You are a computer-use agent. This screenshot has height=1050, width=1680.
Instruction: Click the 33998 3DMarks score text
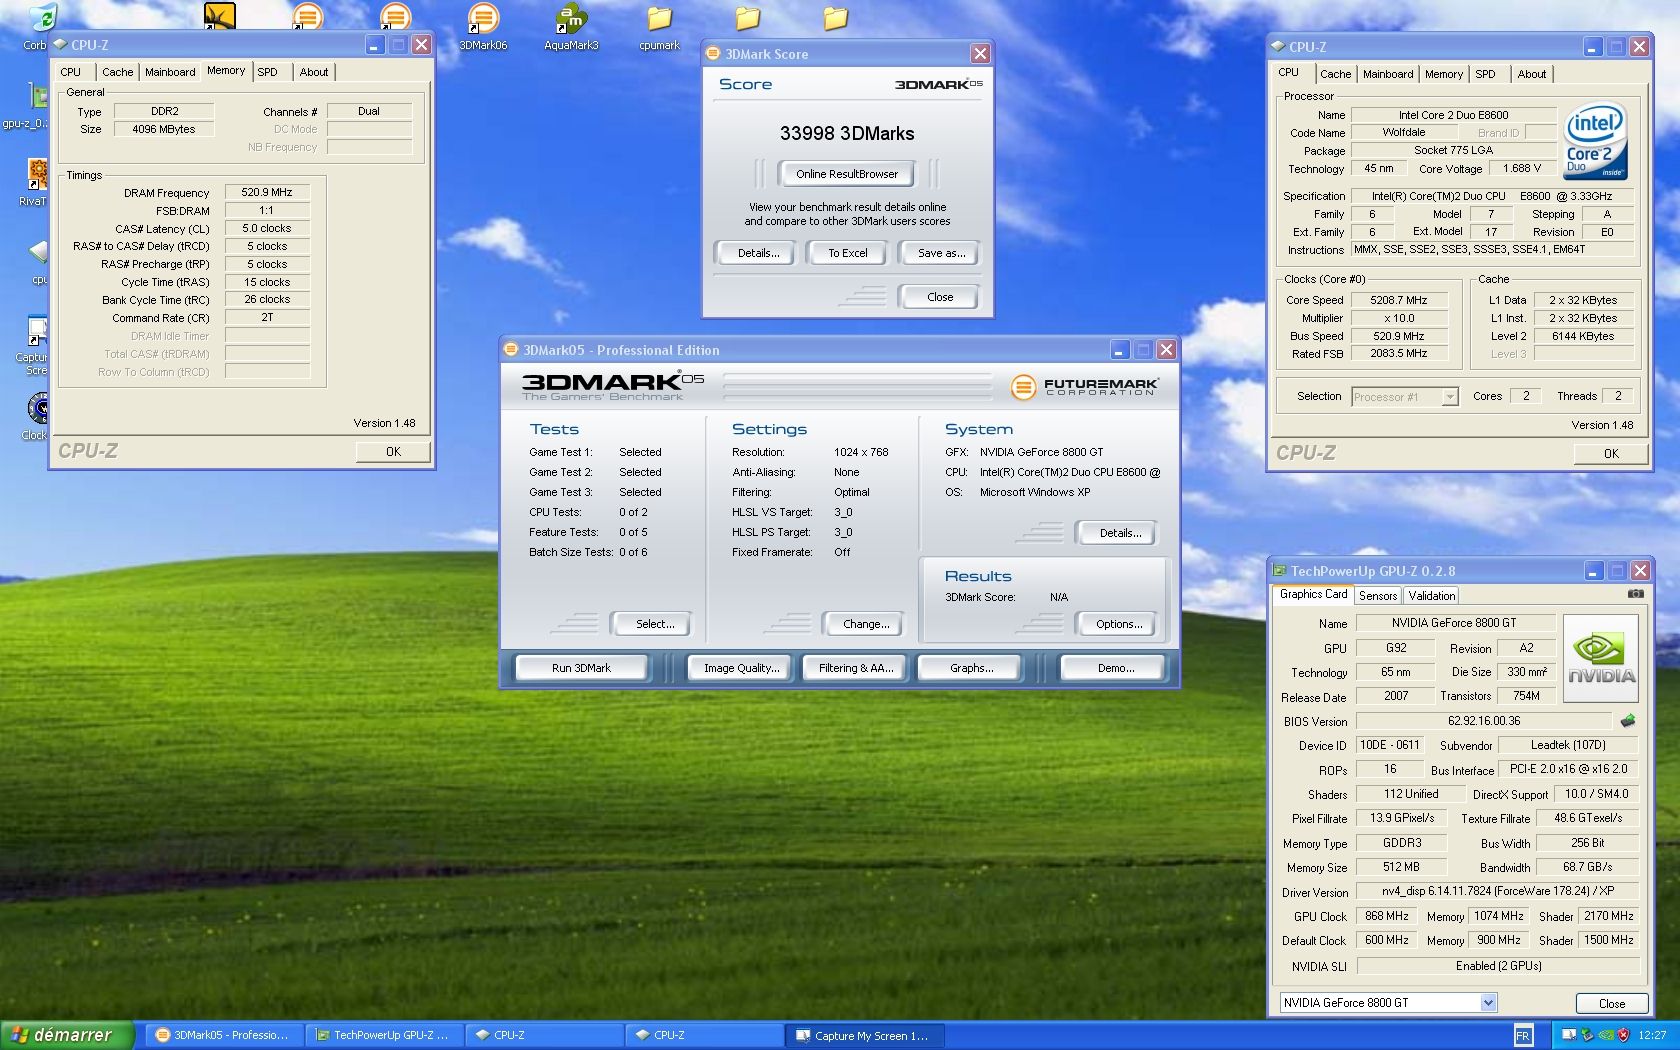[847, 133]
